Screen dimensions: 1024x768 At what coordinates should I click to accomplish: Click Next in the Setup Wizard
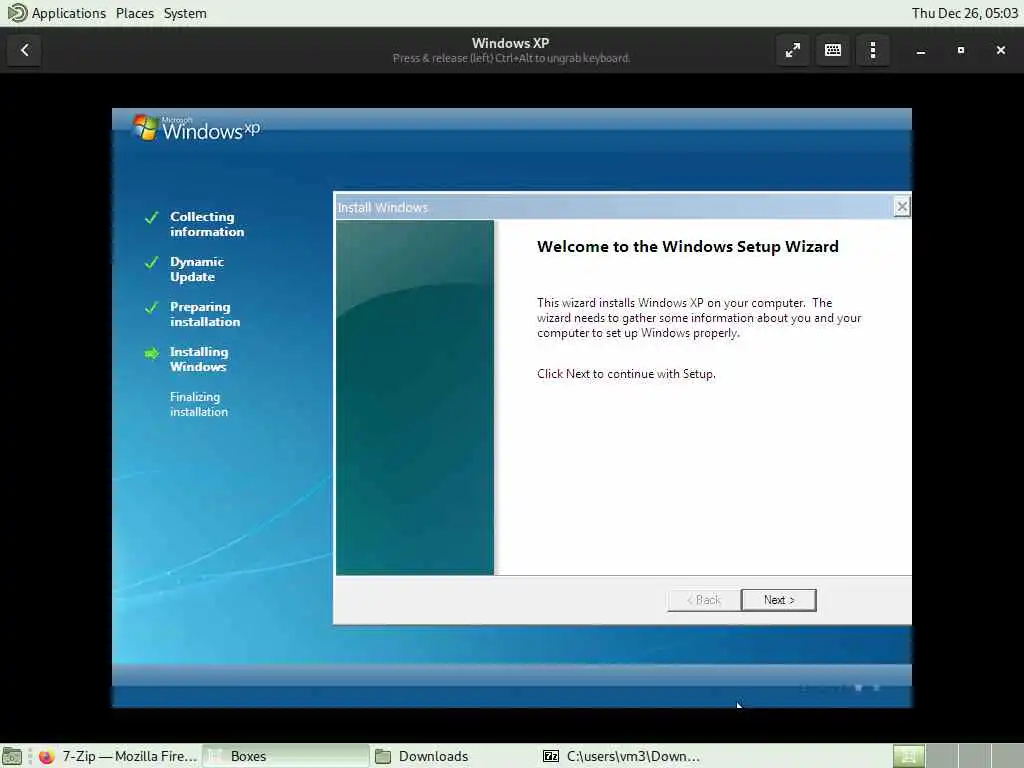(x=778, y=600)
